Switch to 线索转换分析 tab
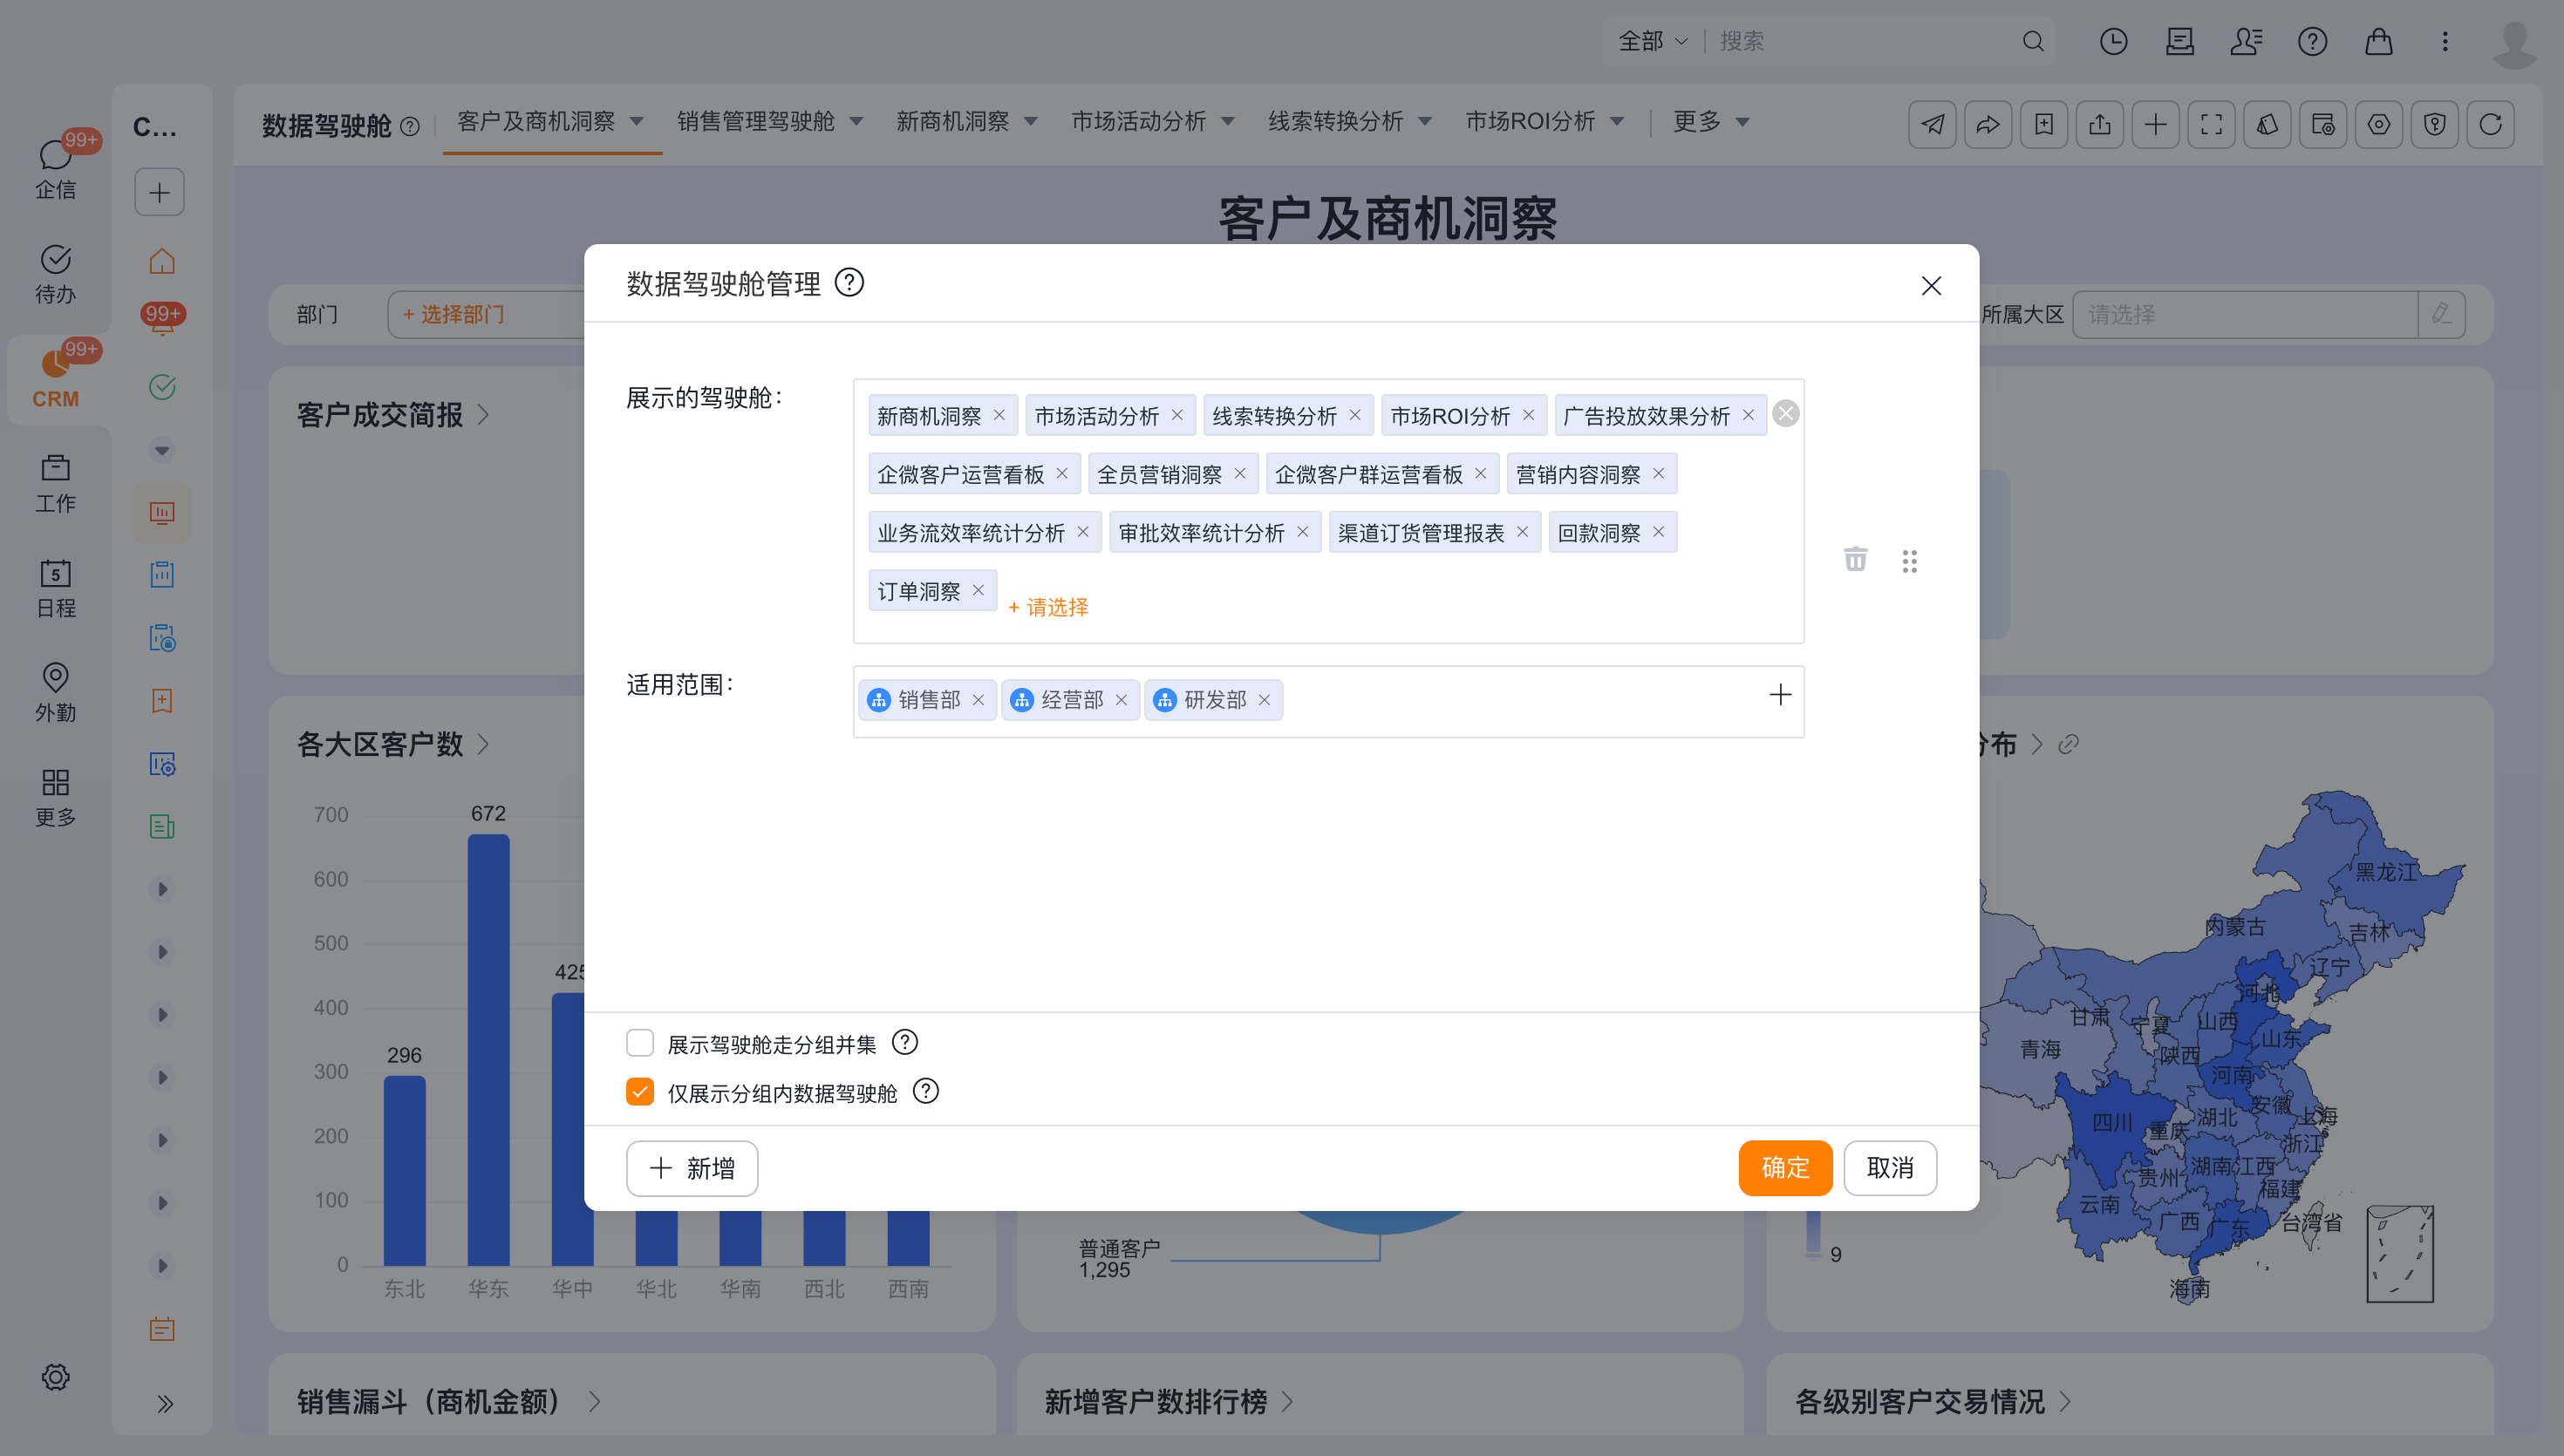 [x=1335, y=121]
